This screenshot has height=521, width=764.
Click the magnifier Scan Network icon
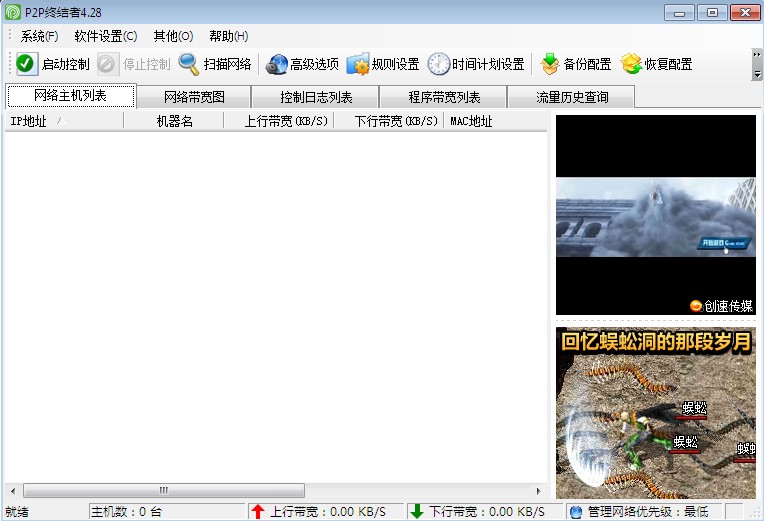[x=189, y=64]
